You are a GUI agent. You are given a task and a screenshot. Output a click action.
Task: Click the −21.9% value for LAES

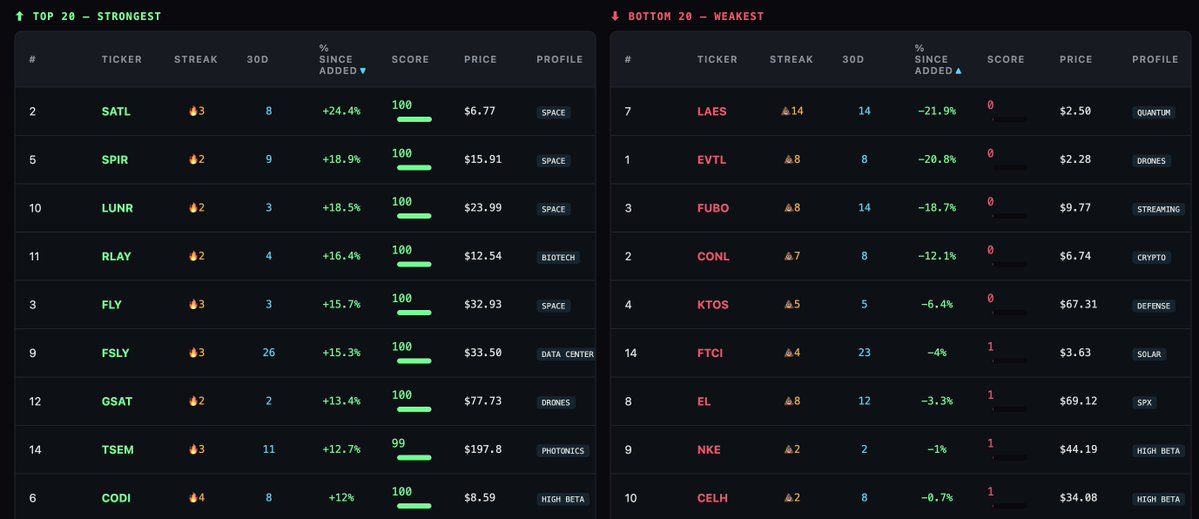click(937, 111)
